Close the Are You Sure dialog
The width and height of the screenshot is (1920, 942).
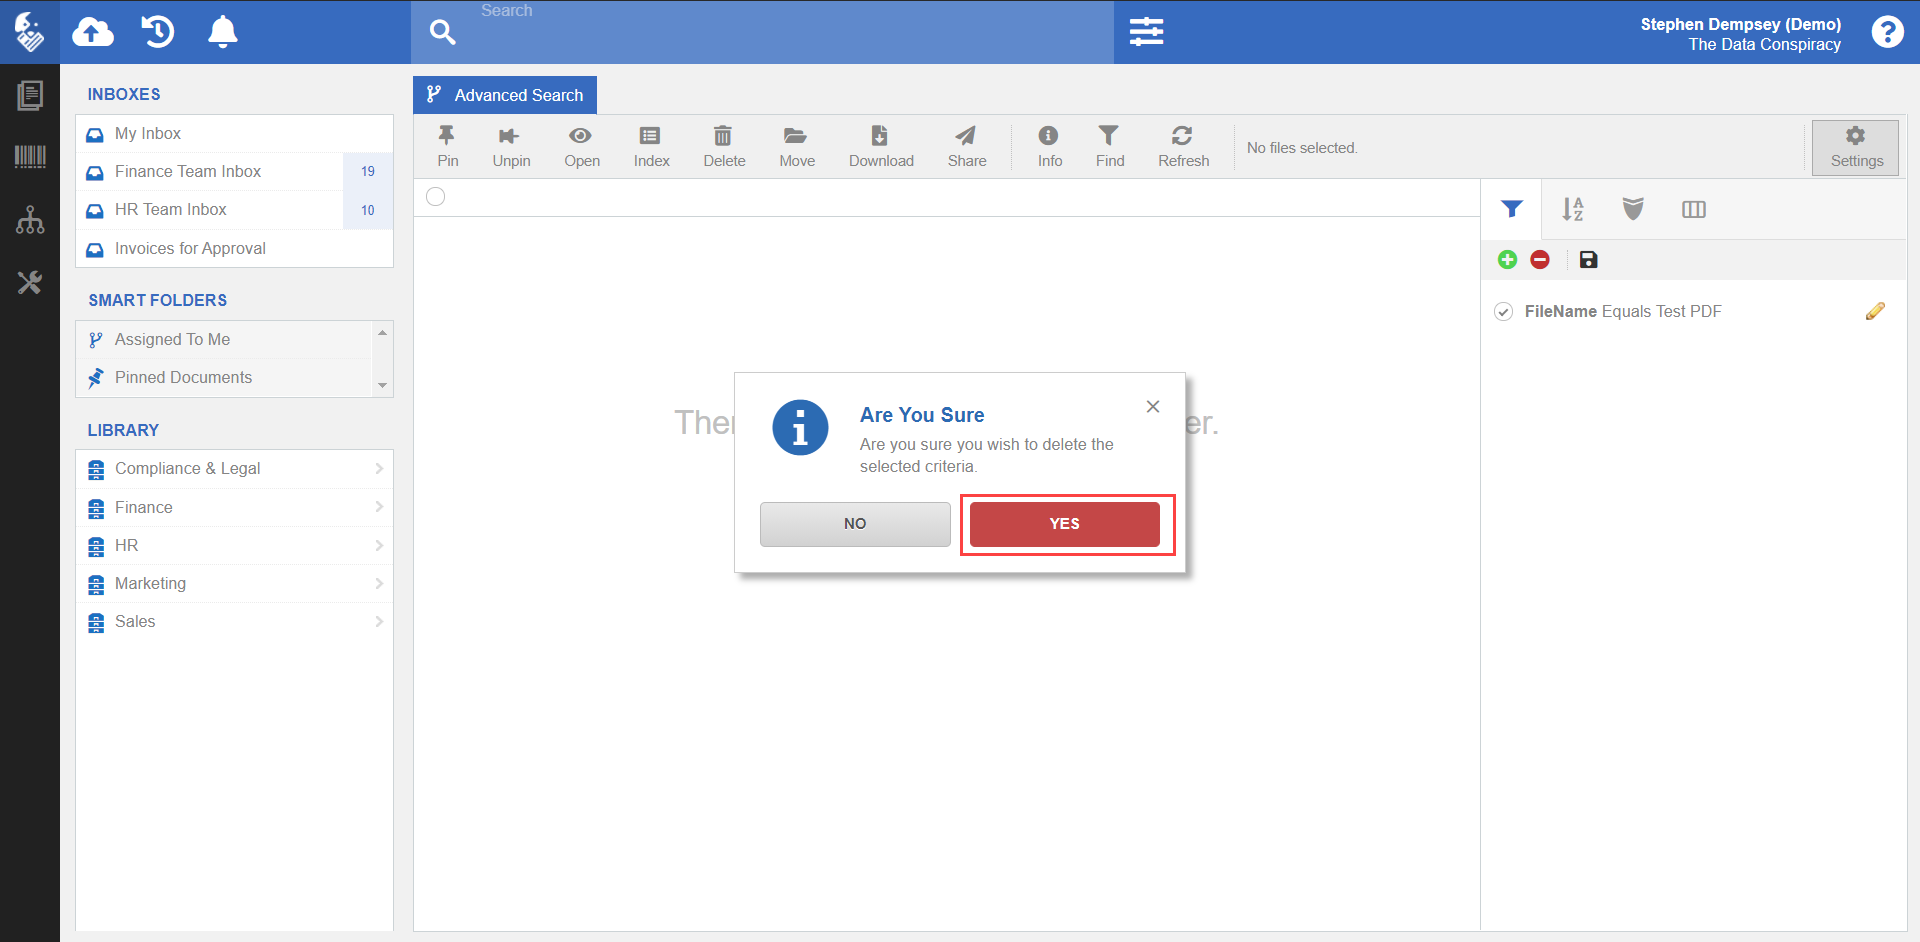point(1153,406)
